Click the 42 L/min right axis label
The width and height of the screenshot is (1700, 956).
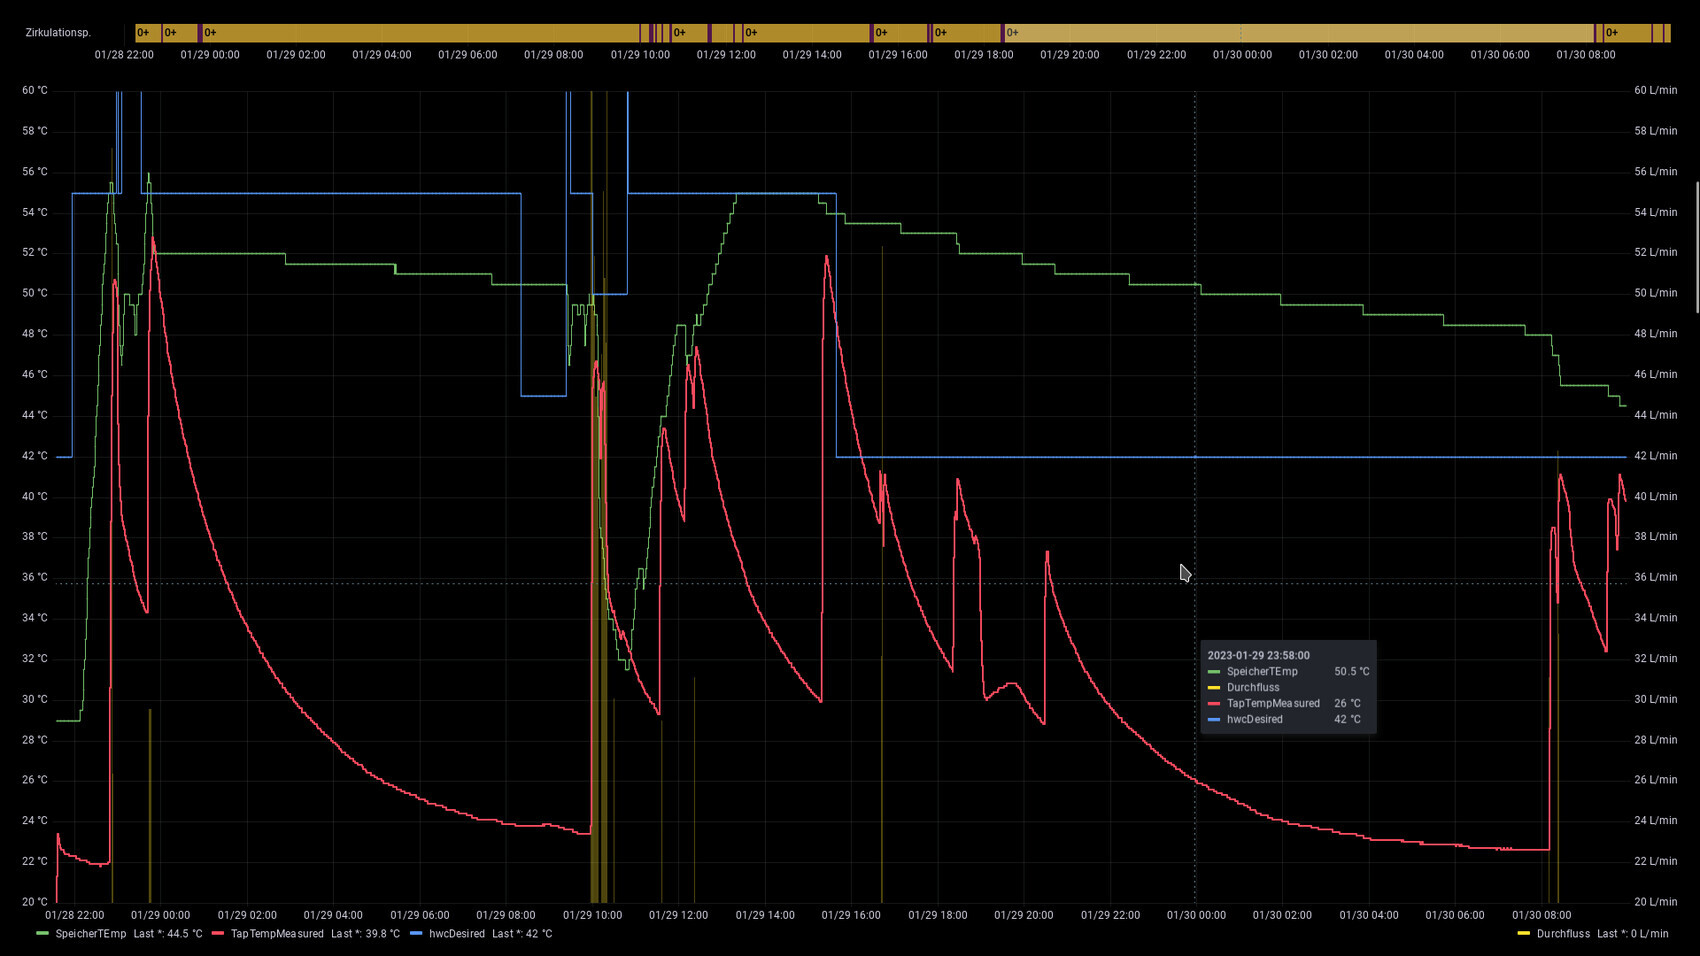tap(1655, 456)
